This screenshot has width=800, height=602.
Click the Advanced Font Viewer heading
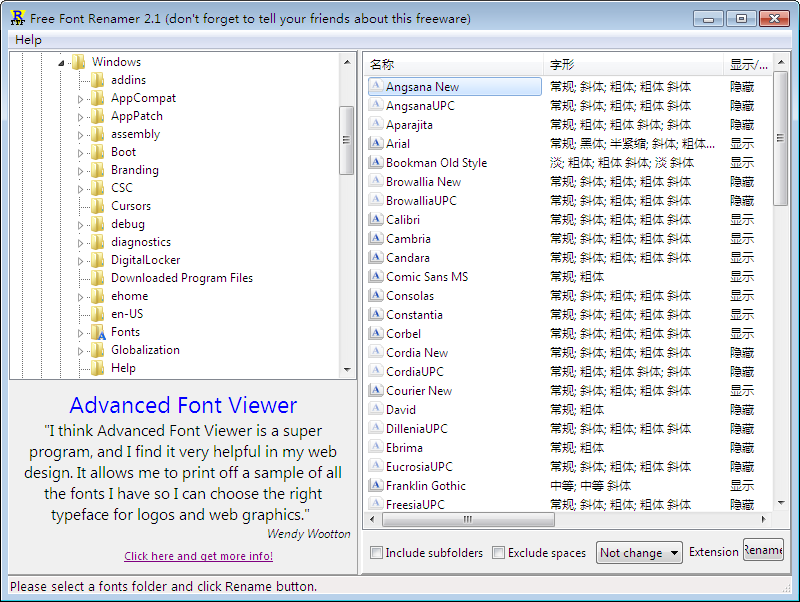tap(183, 406)
